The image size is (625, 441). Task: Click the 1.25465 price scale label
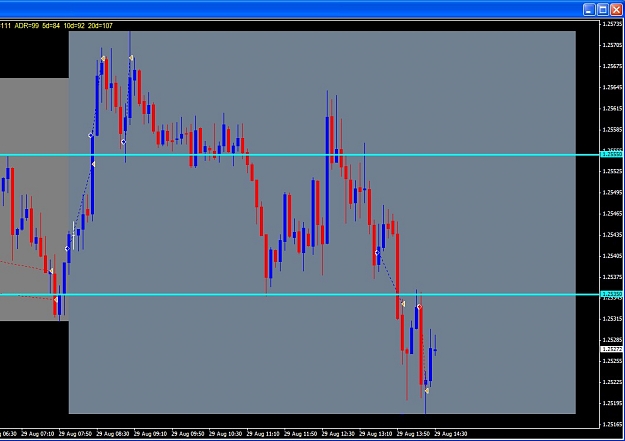[612, 213]
